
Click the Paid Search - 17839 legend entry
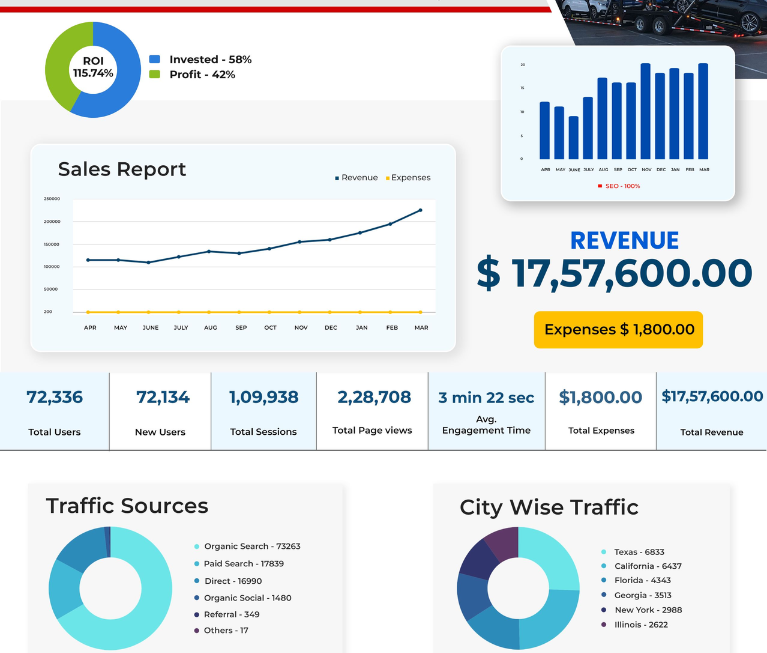coord(239,563)
